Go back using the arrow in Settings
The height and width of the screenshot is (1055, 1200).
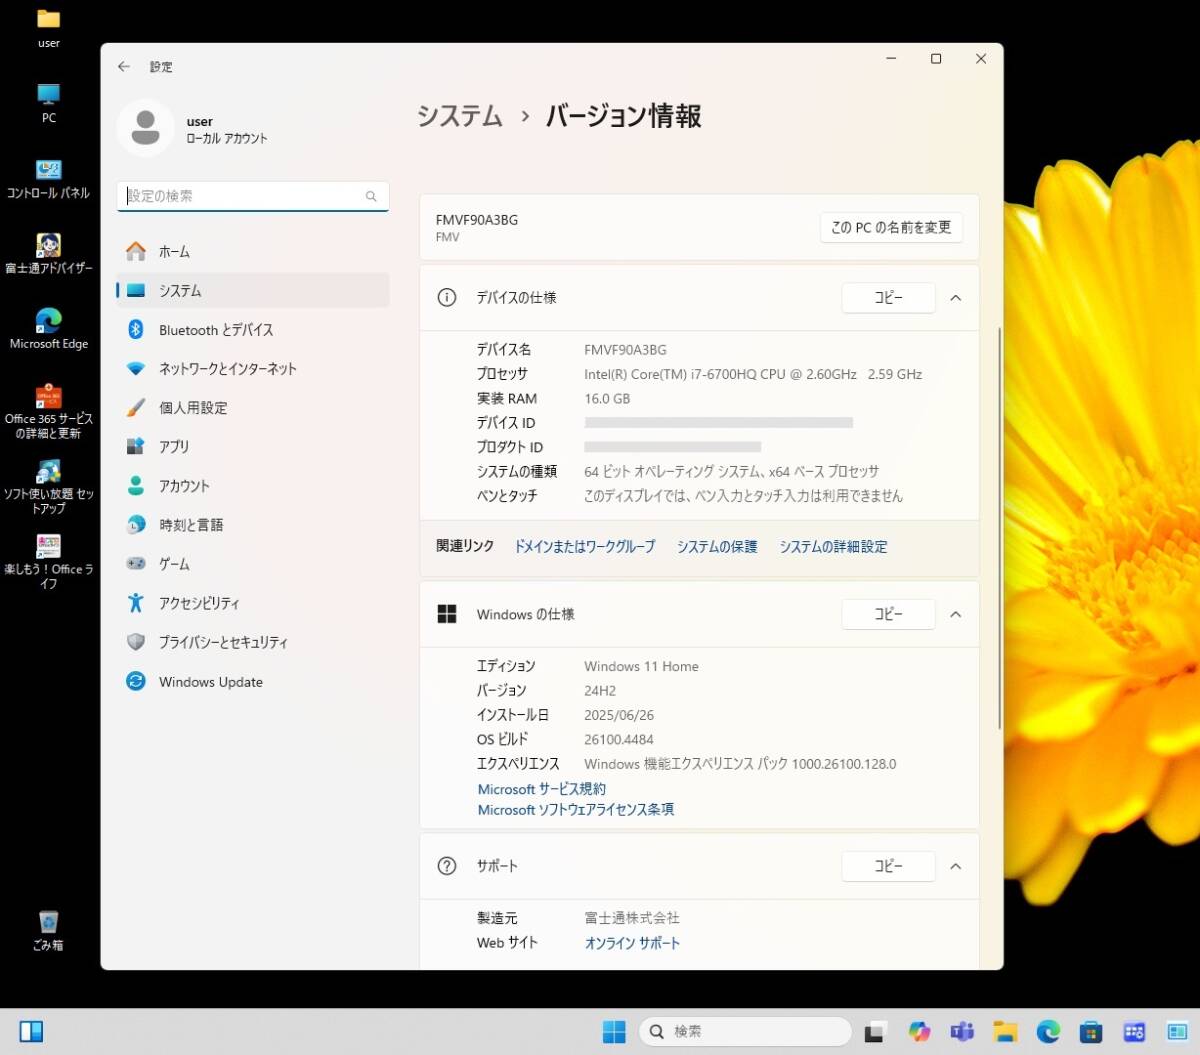(x=124, y=66)
